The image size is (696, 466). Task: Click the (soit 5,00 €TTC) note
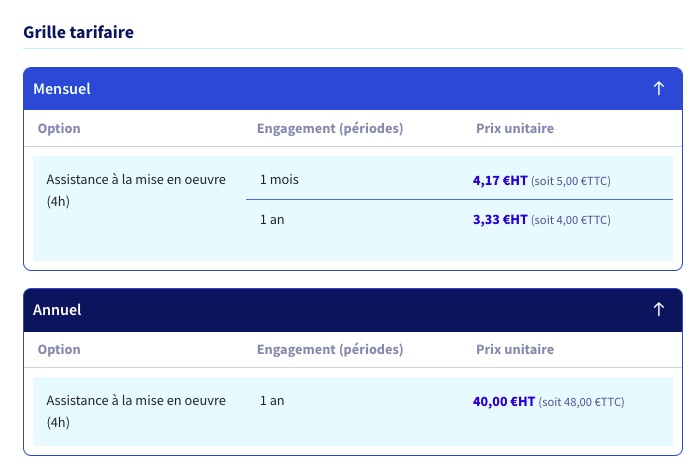tap(571, 181)
